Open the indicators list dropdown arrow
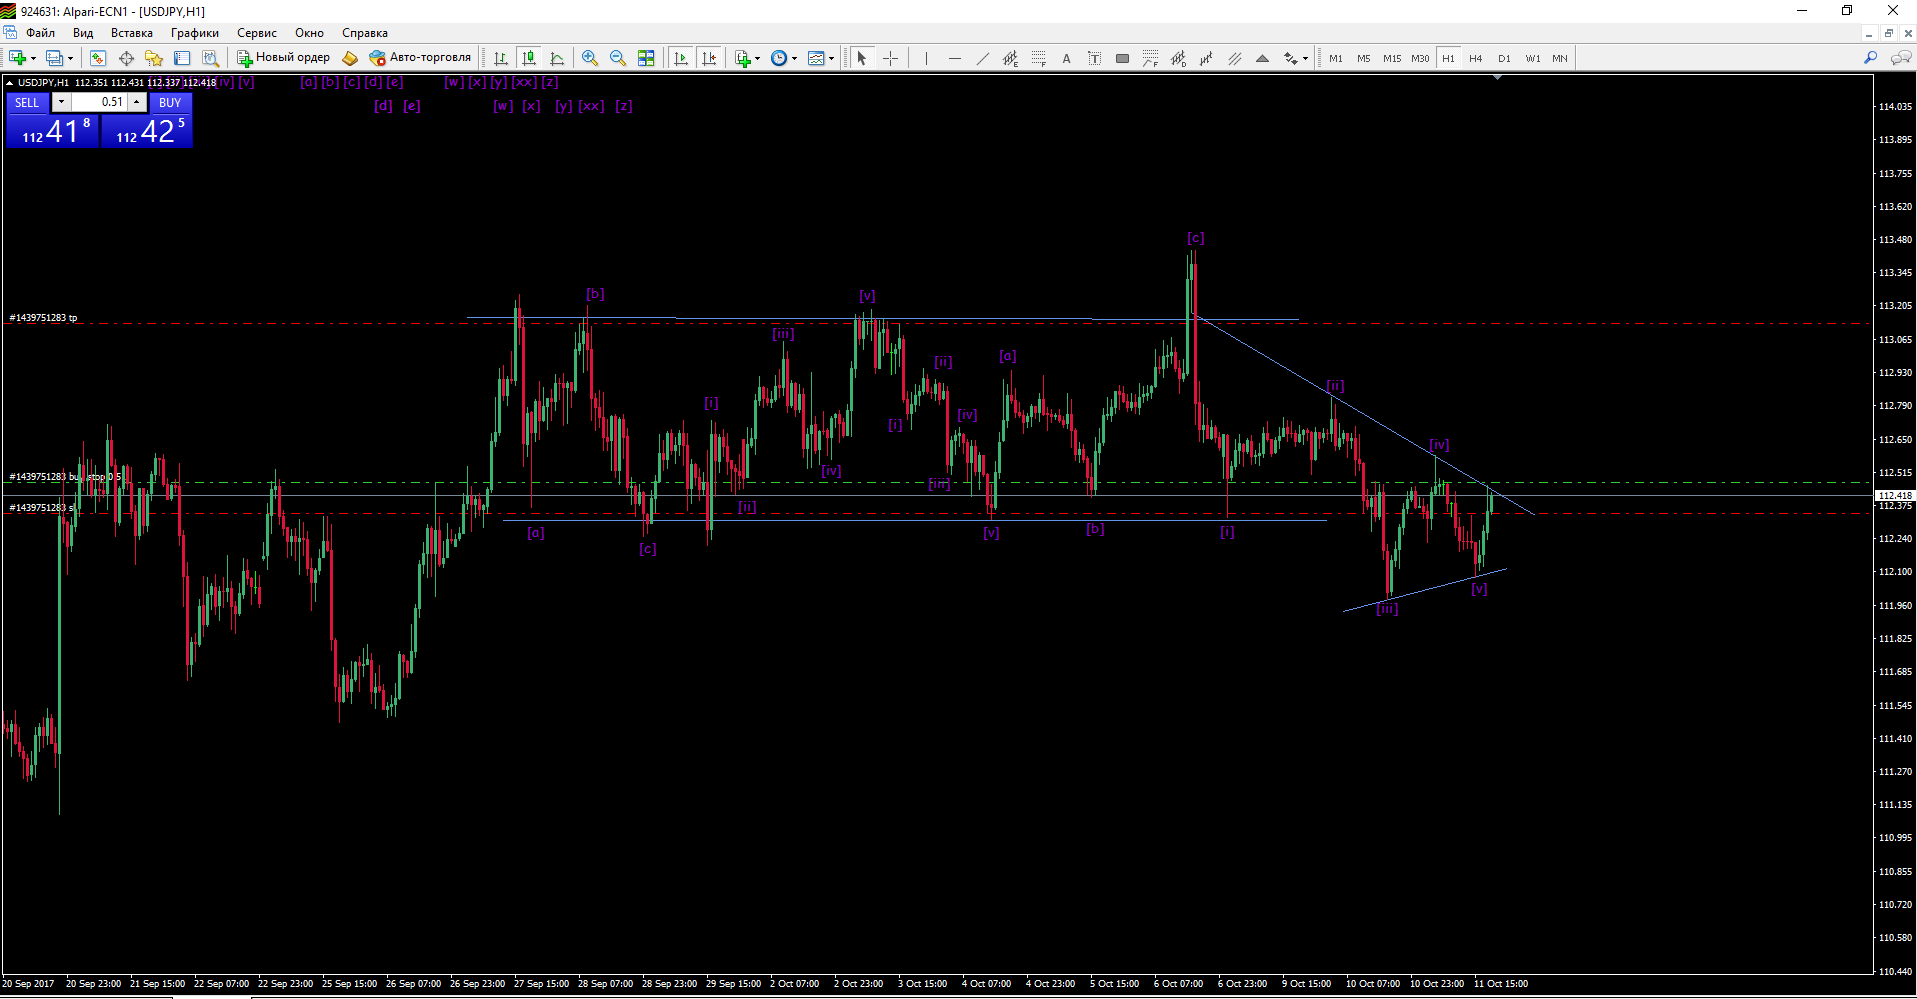1917x999 pixels. 757,58
